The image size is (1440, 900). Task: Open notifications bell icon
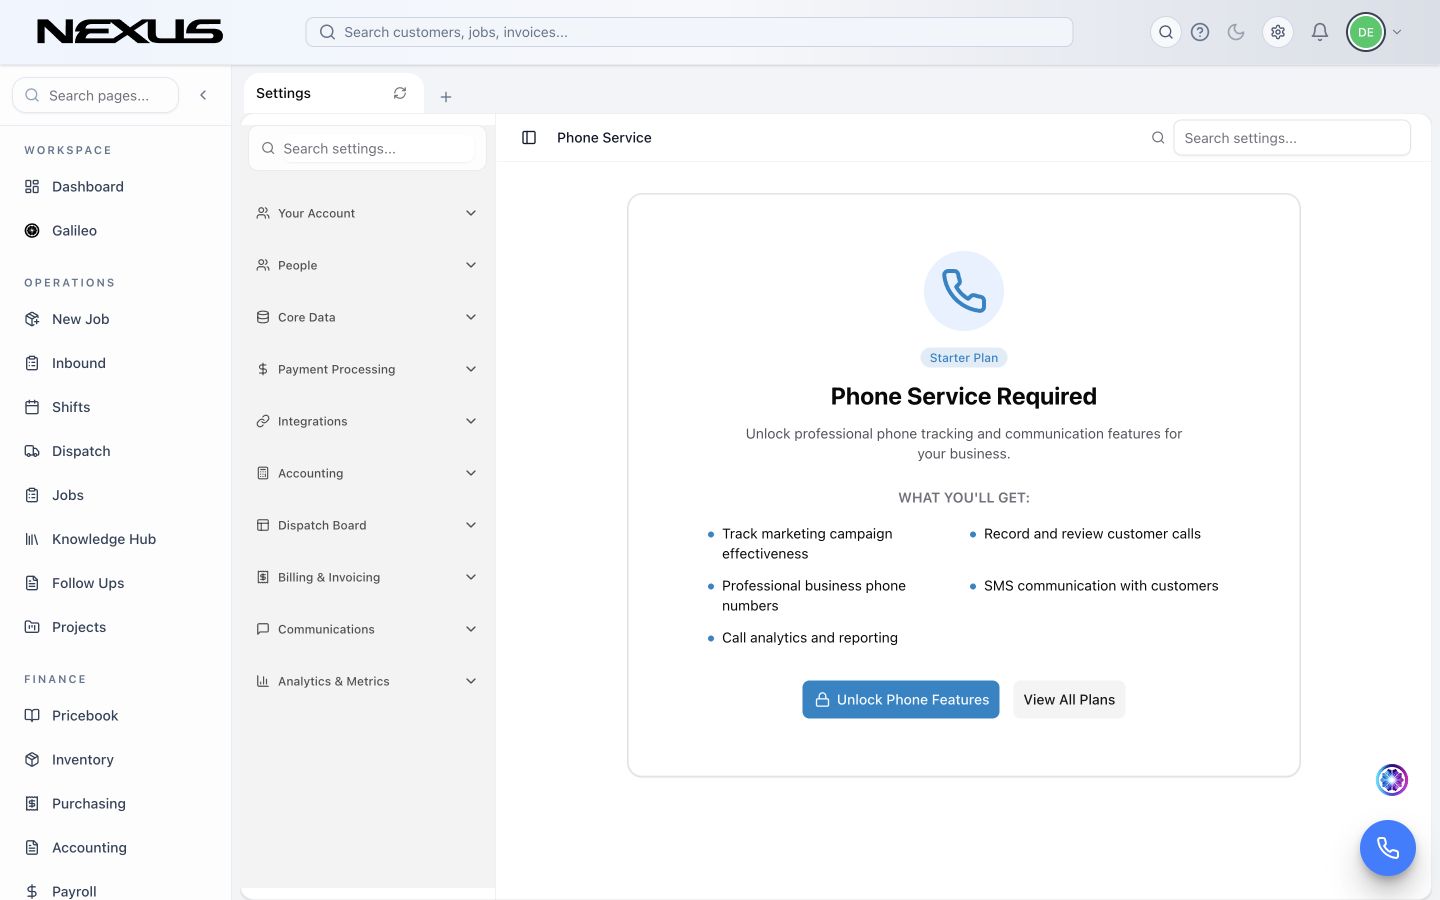click(x=1320, y=32)
